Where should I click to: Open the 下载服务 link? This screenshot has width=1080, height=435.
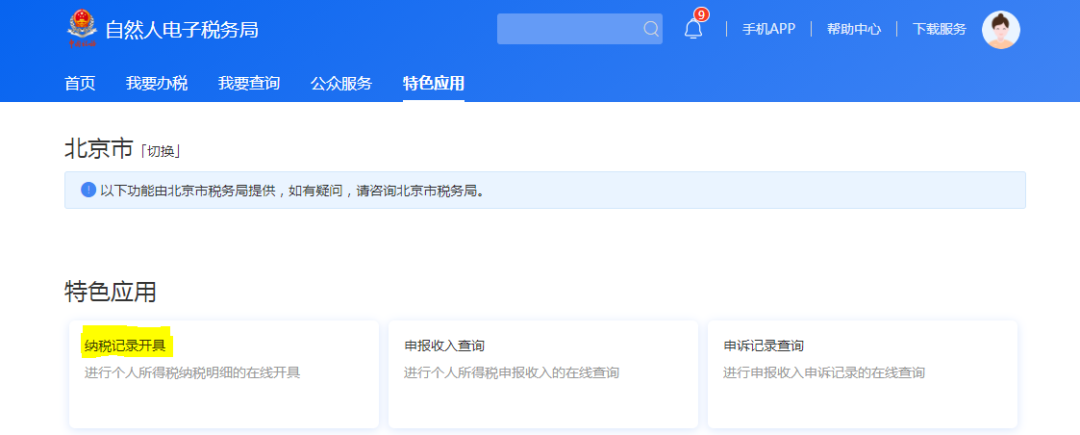pos(939,29)
